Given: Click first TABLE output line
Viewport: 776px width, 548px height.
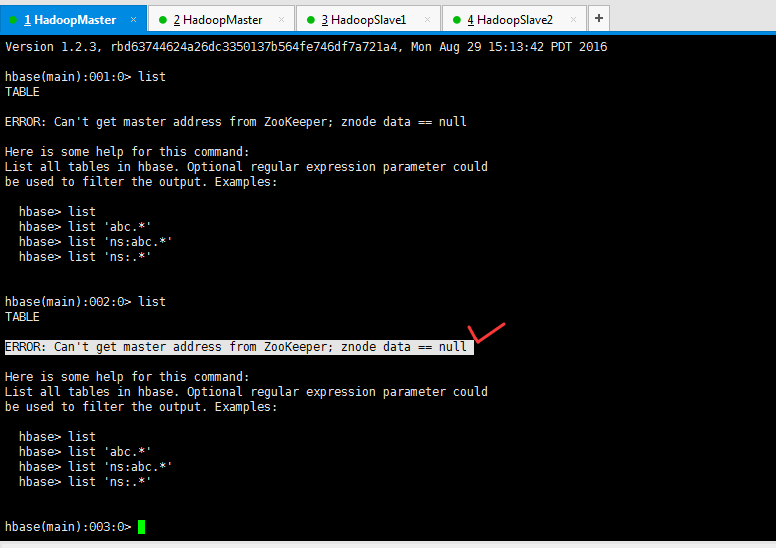Looking at the screenshot, I should [x=22, y=92].
